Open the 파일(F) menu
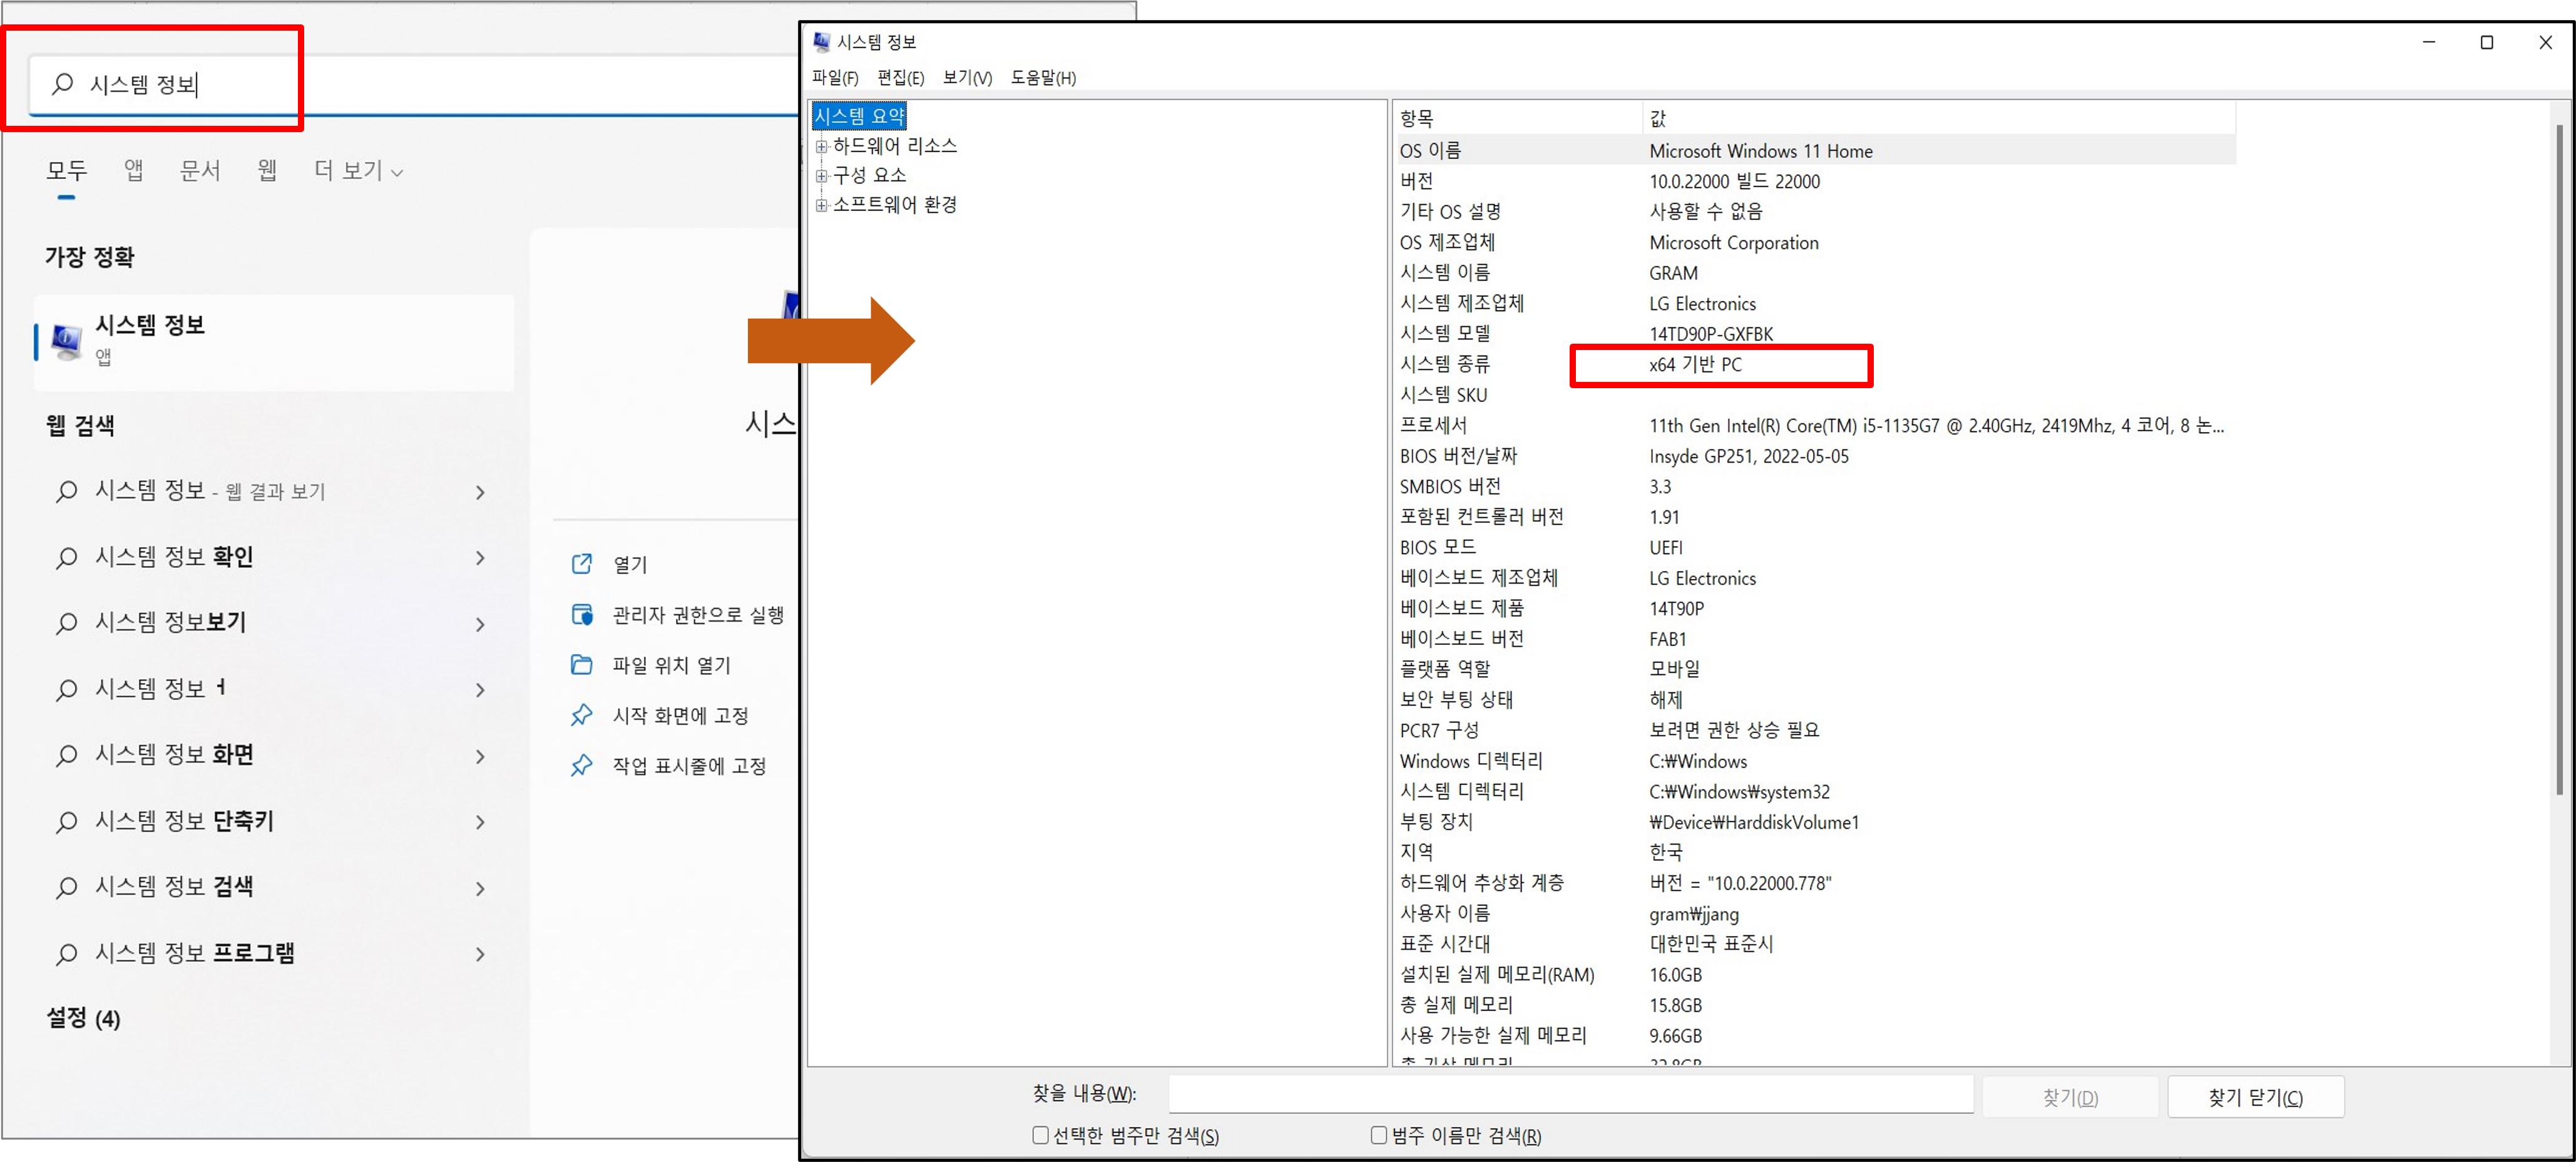The image size is (2576, 1162). [x=837, y=77]
